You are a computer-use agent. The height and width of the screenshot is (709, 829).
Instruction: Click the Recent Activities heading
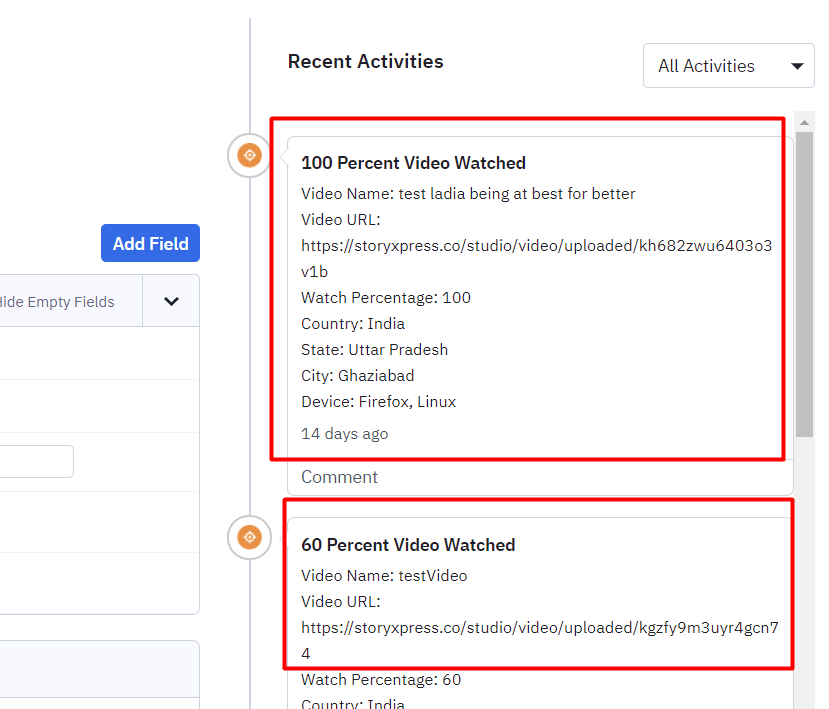[365, 61]
